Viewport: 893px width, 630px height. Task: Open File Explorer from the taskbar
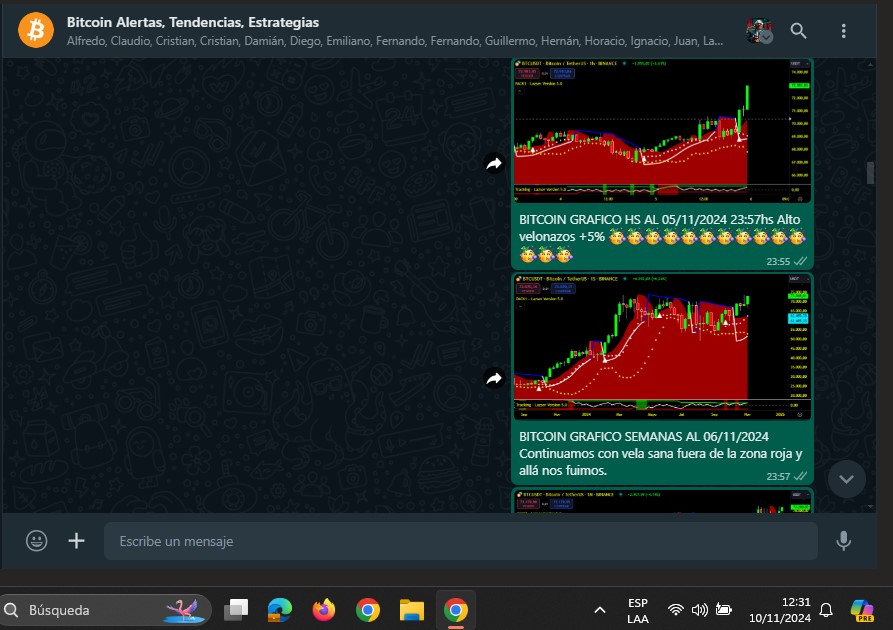pos(411,609)
